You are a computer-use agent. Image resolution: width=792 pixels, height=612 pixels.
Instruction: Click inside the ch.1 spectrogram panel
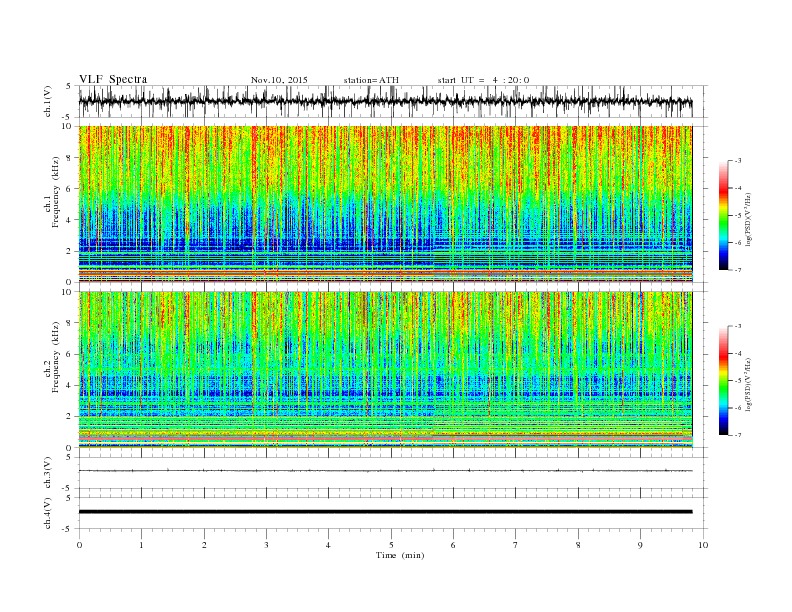385,204
